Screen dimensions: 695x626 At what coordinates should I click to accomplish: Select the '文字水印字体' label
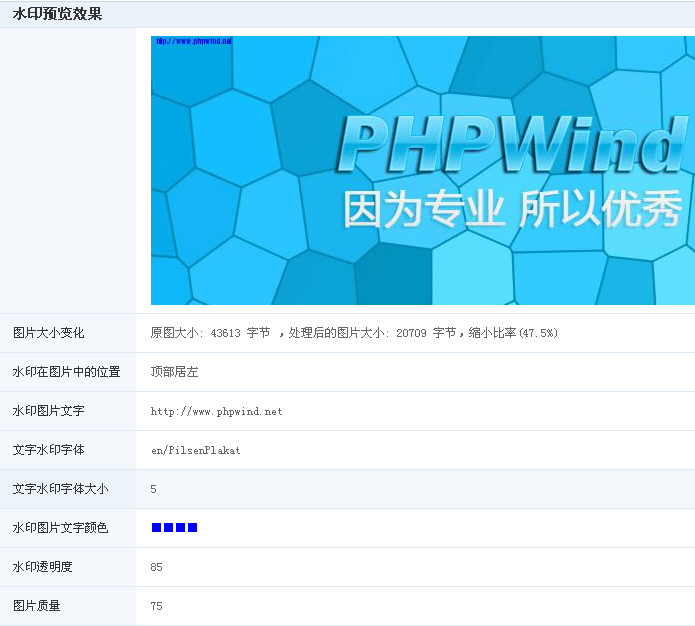click(x=48, y=450)
